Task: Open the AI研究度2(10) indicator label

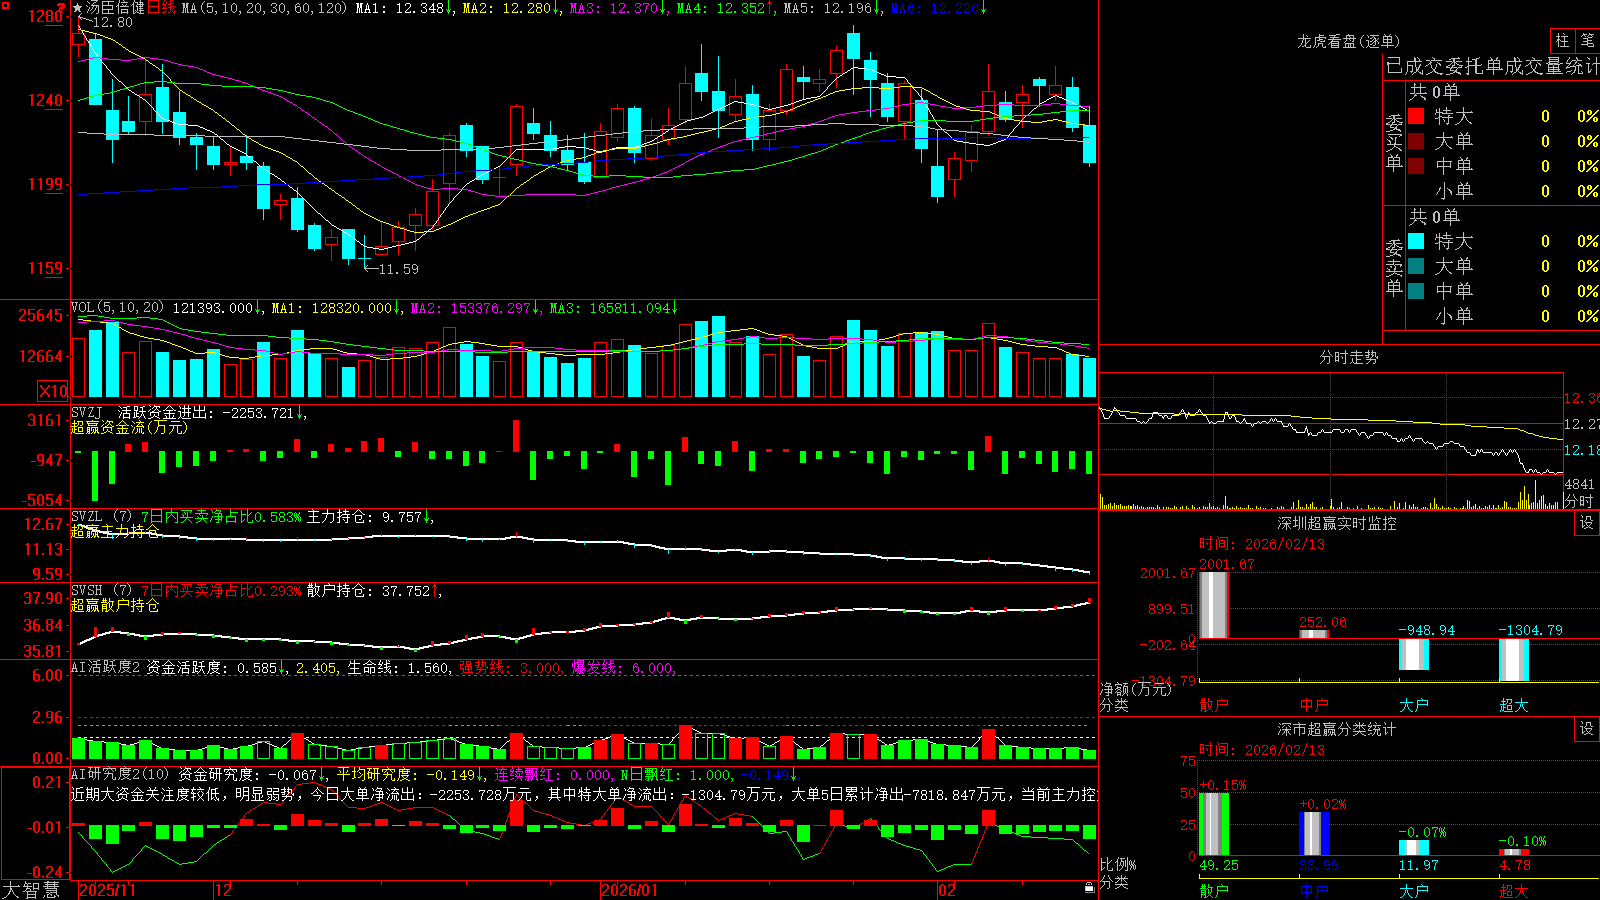Action: point(120,774)
